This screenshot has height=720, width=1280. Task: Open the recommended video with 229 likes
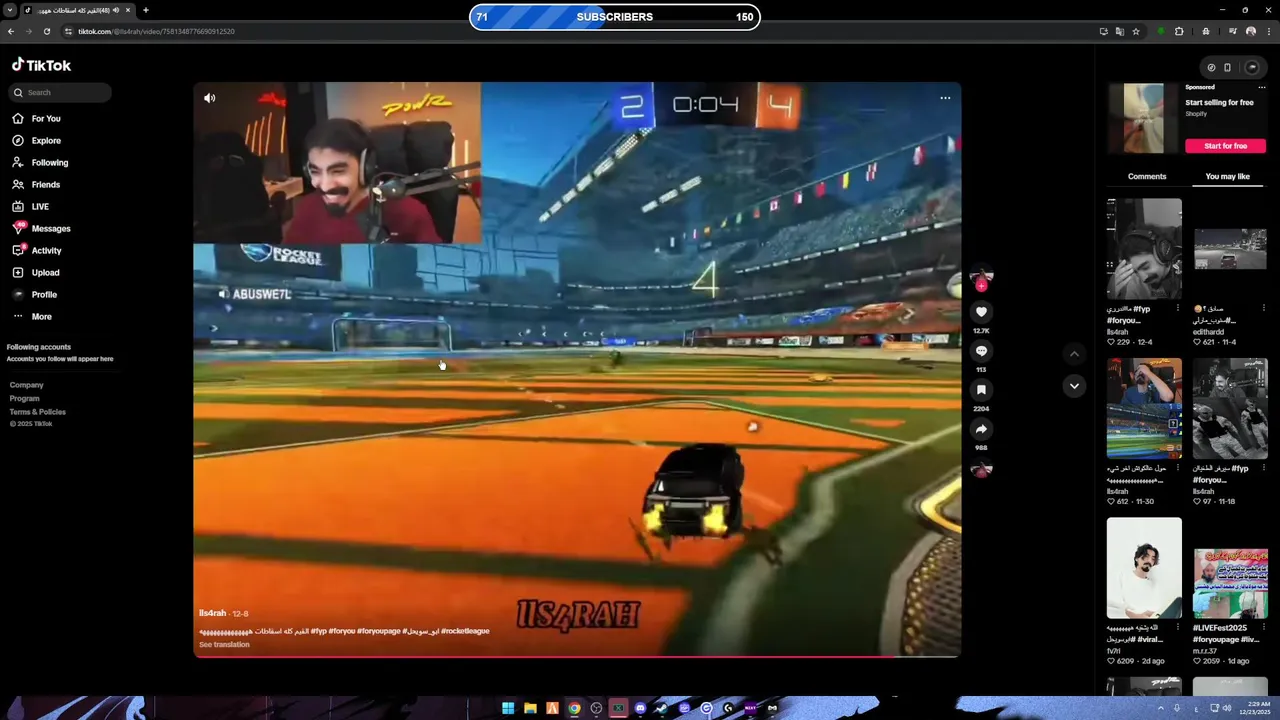[x=1144, y=248]
